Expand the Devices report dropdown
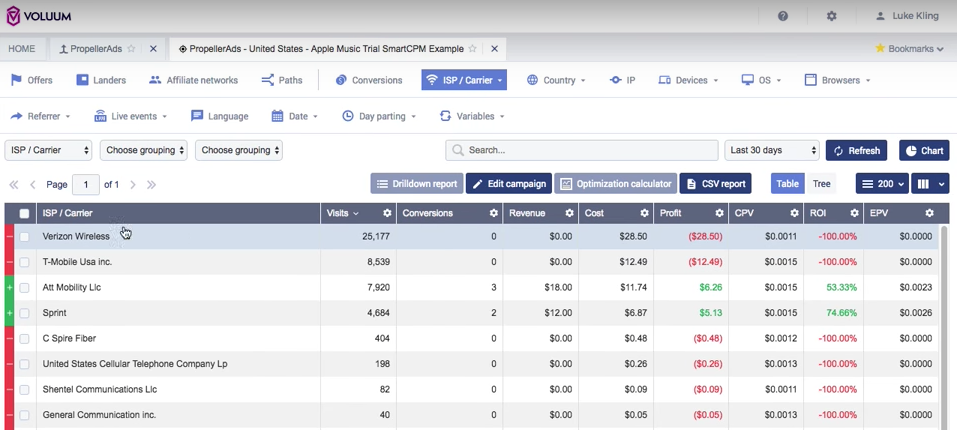The image size is (957, 430). [x=688, y=80]
